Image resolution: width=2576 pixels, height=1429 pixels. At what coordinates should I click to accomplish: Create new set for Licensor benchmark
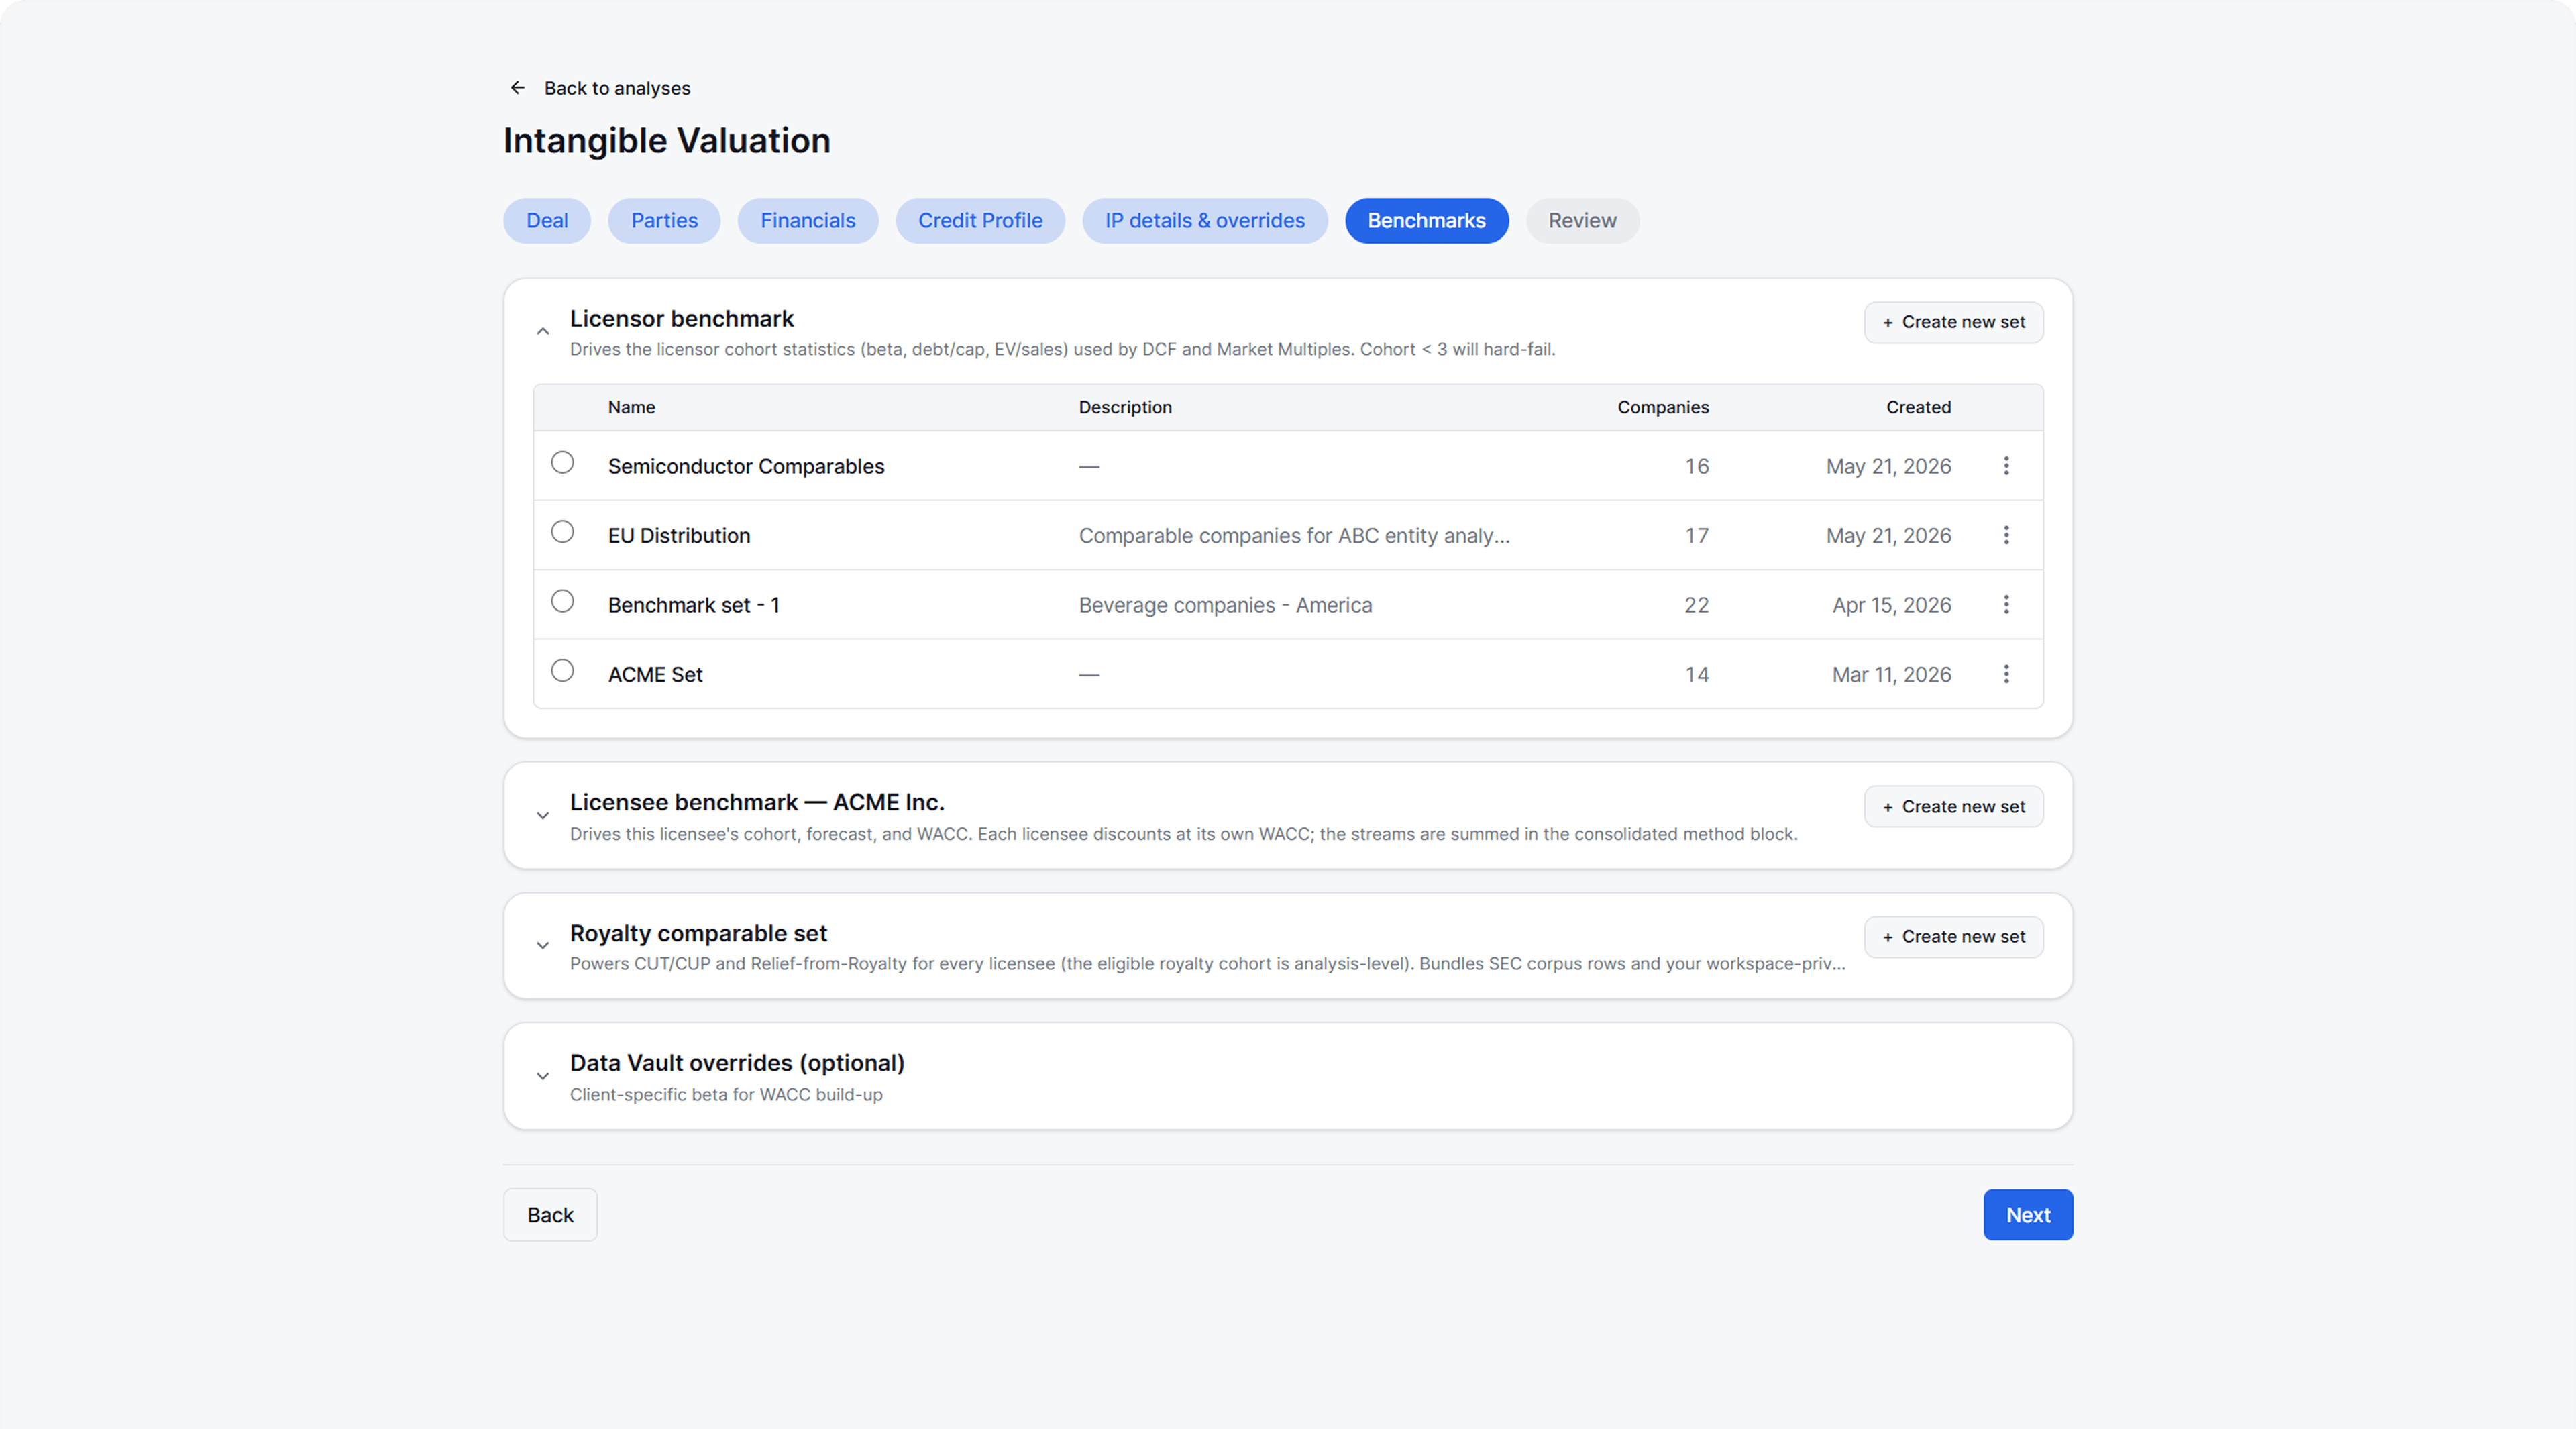pyautogui.click(x=1954, y=323)
